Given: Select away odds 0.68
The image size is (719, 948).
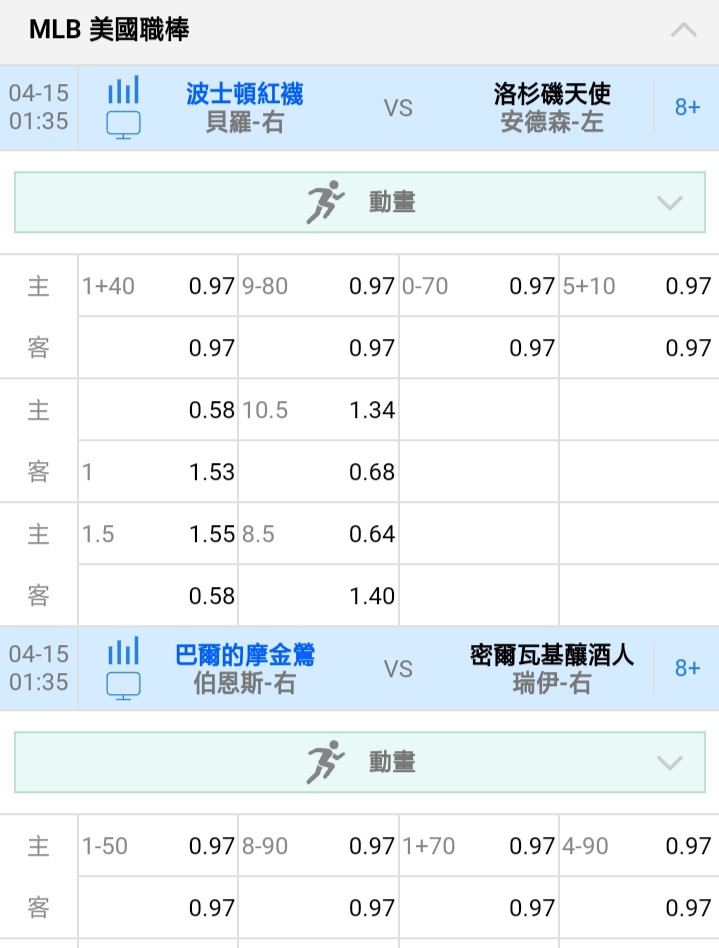Looking at the screenshot, I should 319,472.
